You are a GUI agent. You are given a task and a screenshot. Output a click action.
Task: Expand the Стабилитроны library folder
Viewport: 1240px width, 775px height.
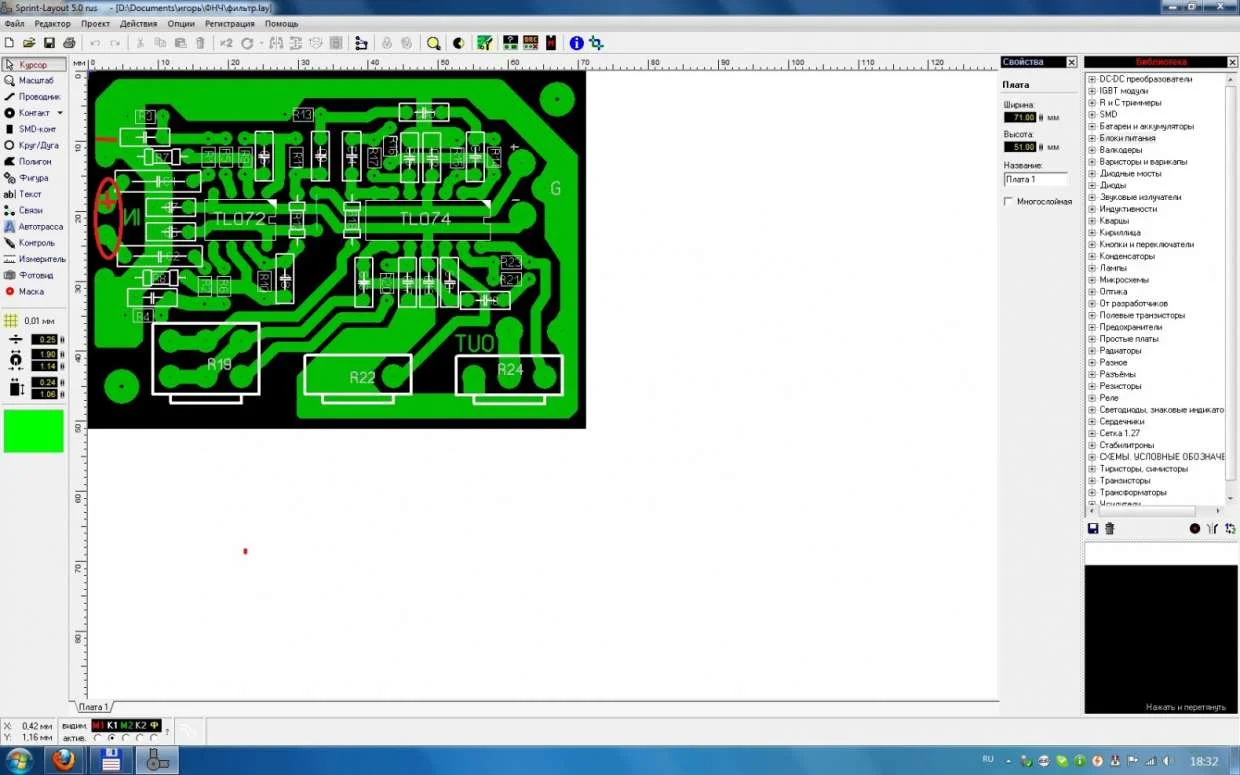(x=1092, y=445)
